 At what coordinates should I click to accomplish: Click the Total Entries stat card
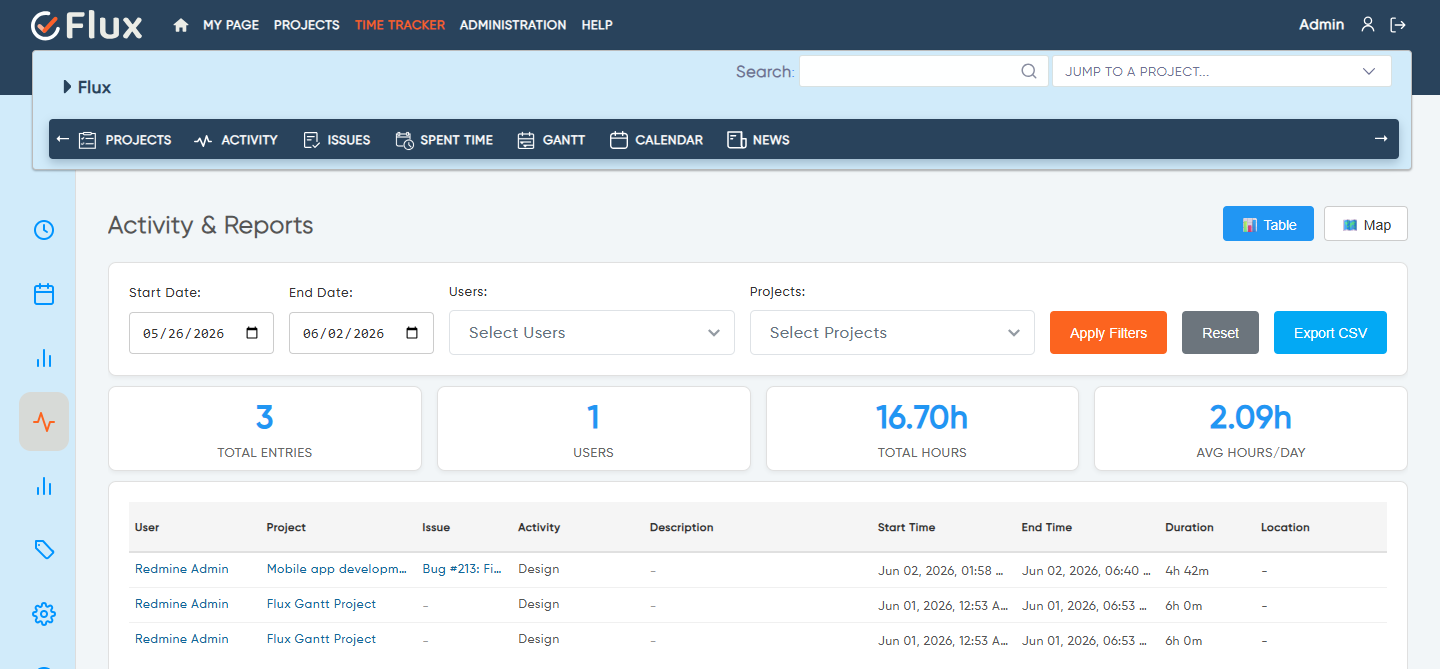pyautogui.click(x=265, y=428)
